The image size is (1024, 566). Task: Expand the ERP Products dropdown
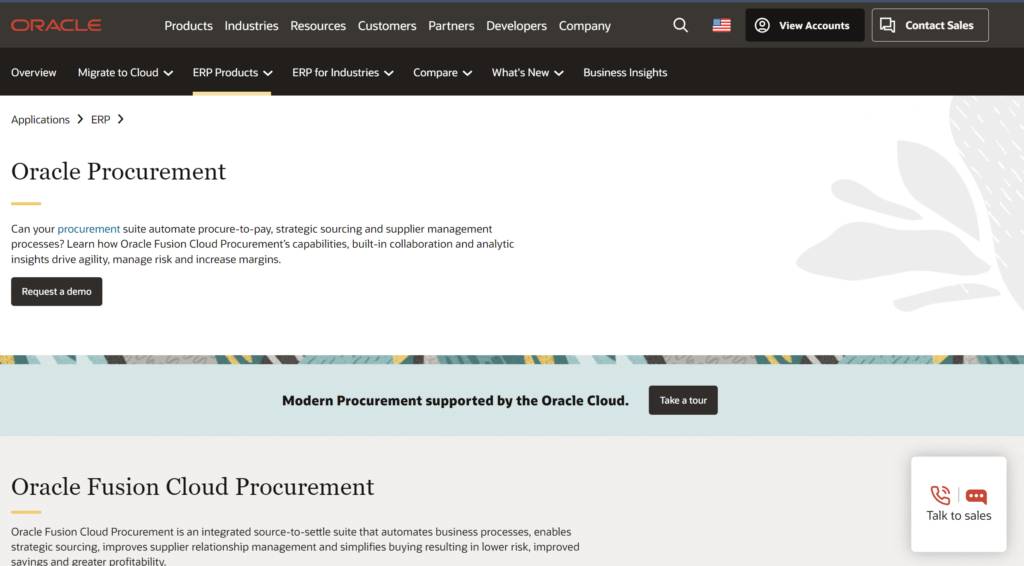click(x=232, y=73)
